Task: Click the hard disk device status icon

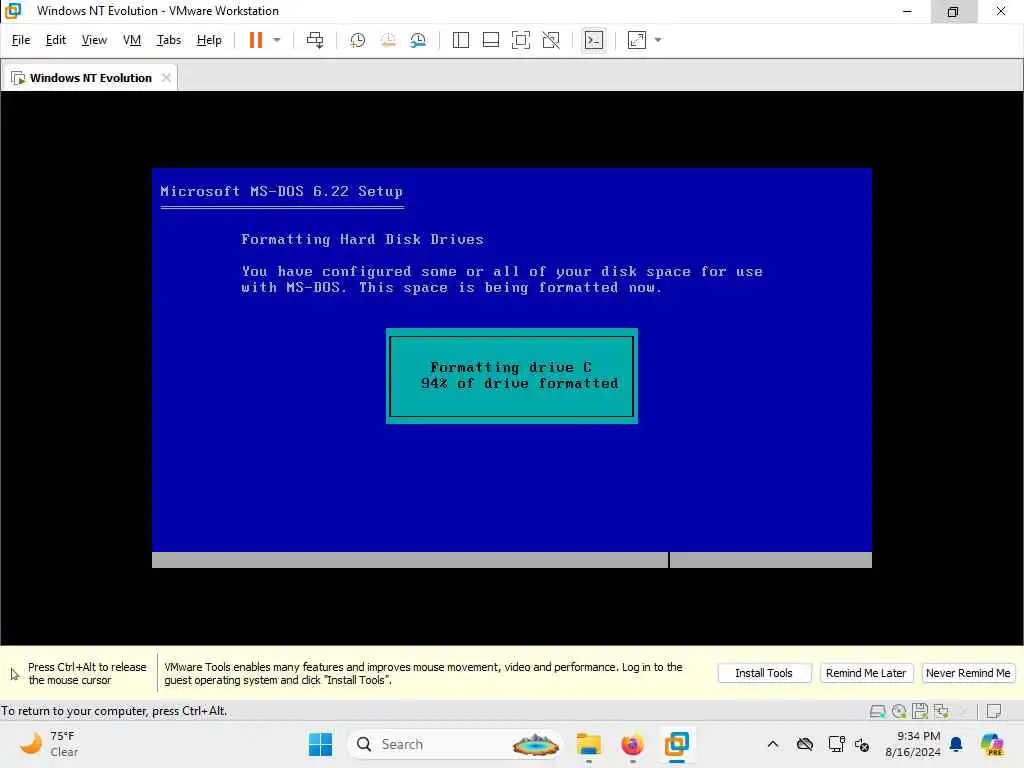Action: [878, 711]
